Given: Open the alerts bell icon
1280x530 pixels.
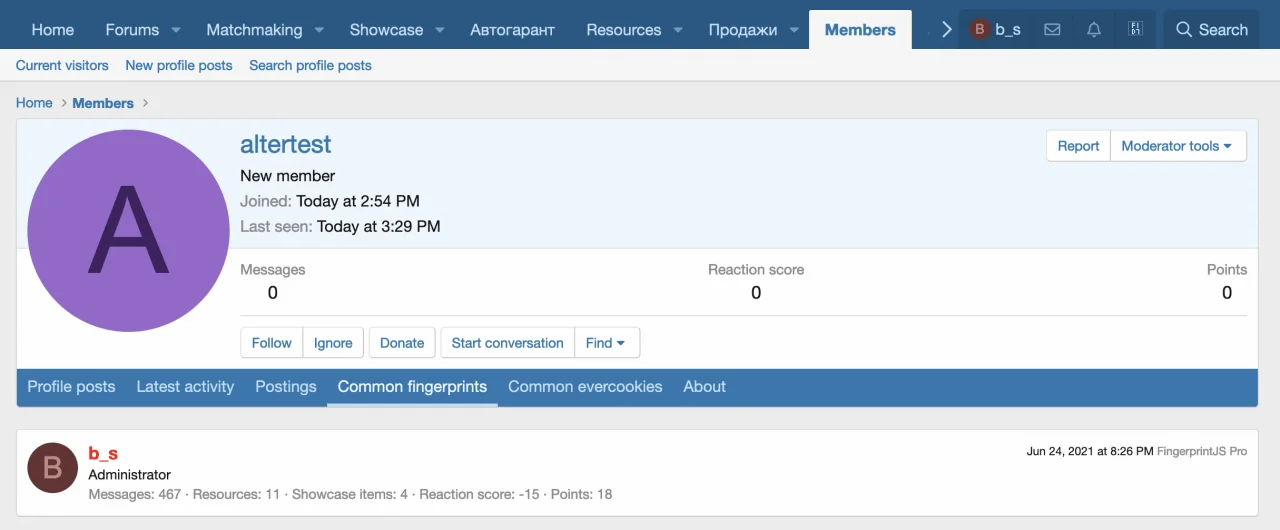Looking at the screenshot, I should (1094, 30).
